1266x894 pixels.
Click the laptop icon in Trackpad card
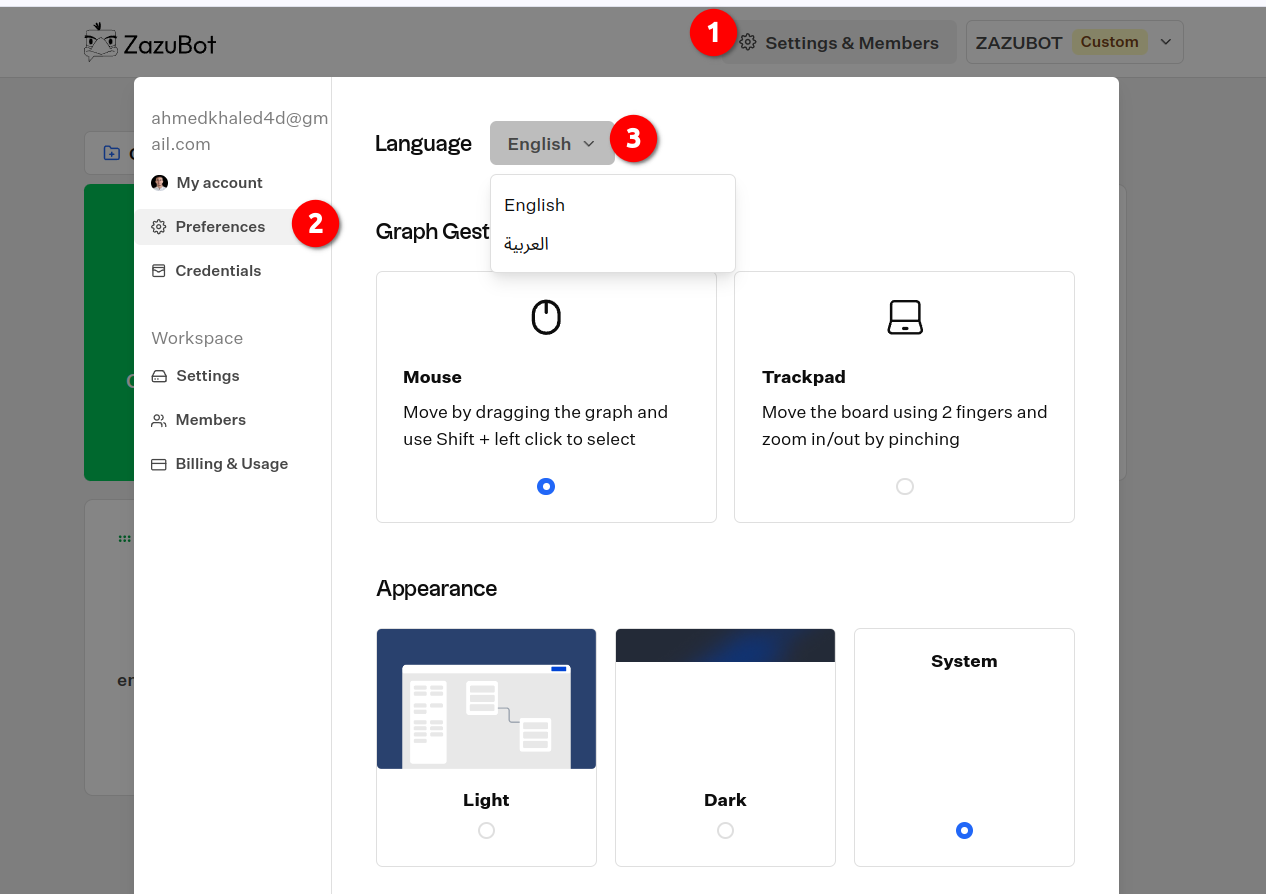point(905,317)
